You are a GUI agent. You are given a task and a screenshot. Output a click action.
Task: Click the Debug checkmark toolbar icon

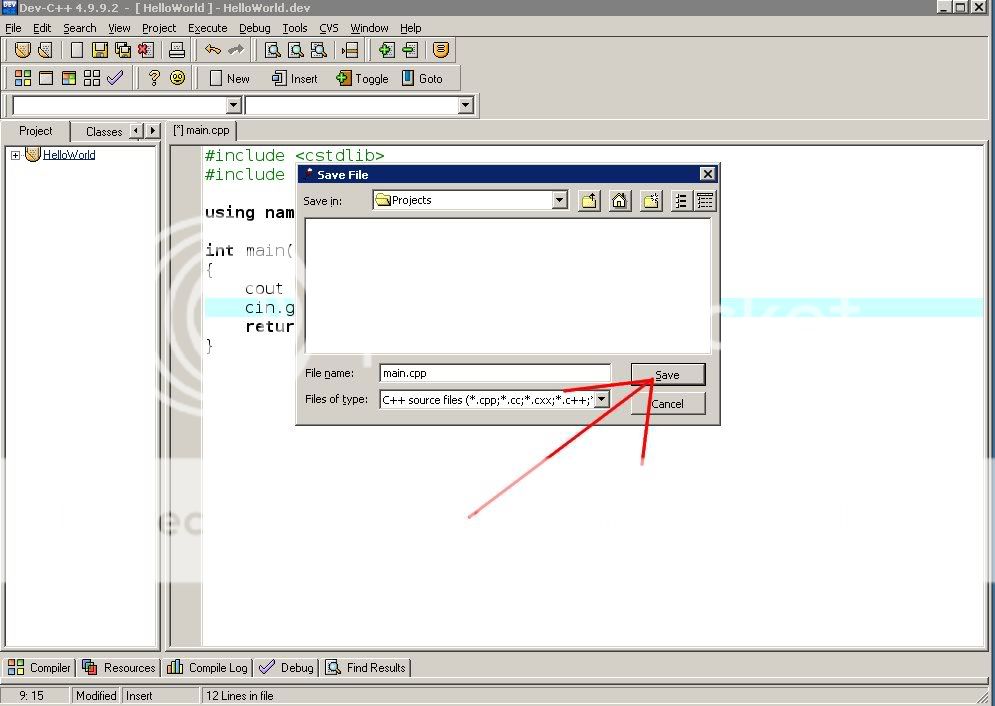(115, 78)
